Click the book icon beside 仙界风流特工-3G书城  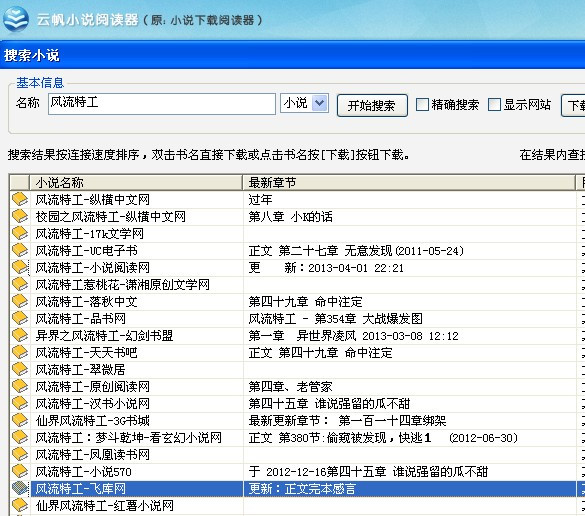click(20, 420)
